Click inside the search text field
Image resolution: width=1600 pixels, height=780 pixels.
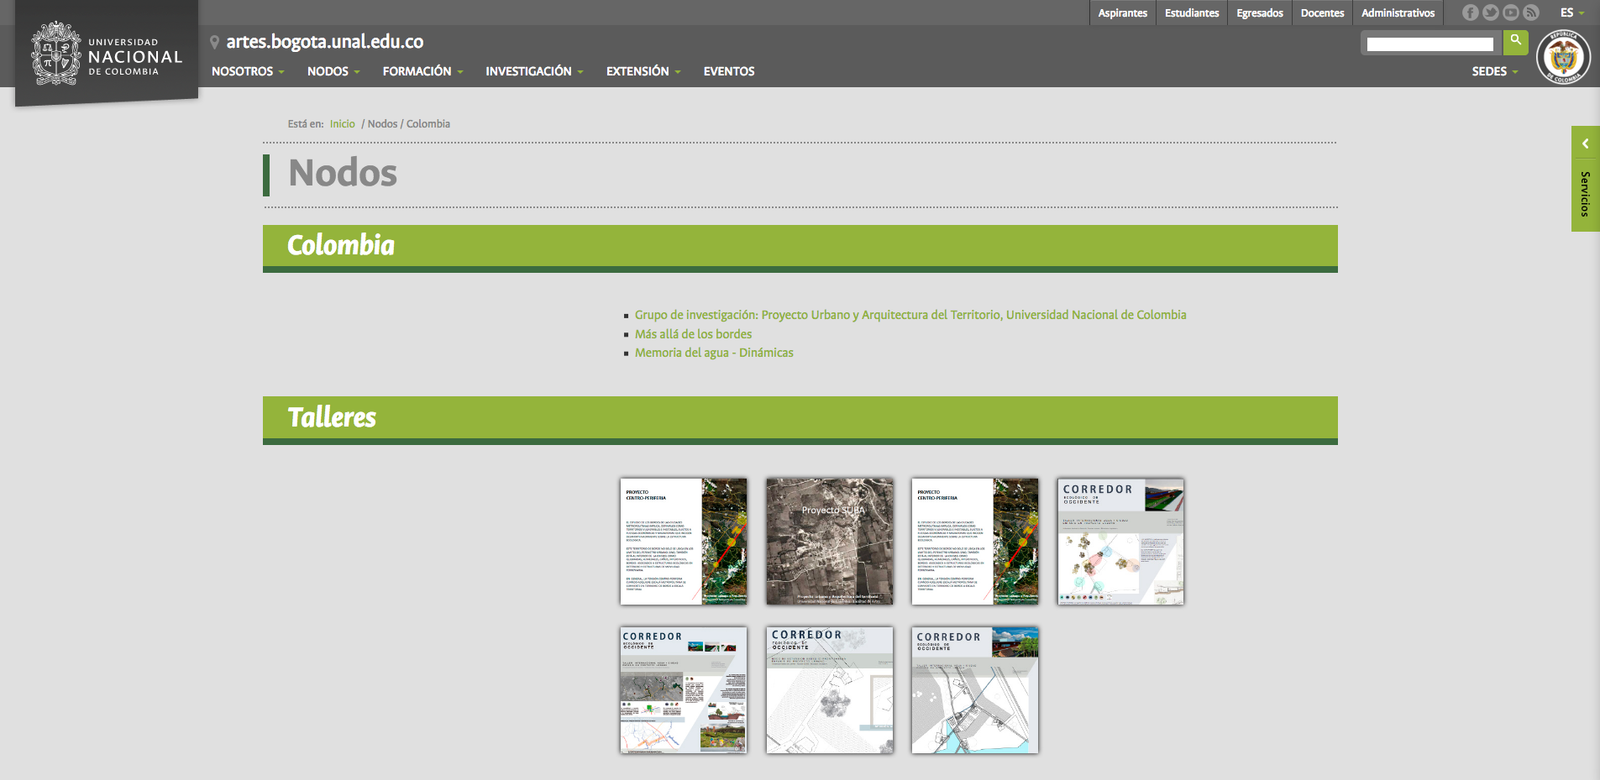click(x=1429, y=44)
